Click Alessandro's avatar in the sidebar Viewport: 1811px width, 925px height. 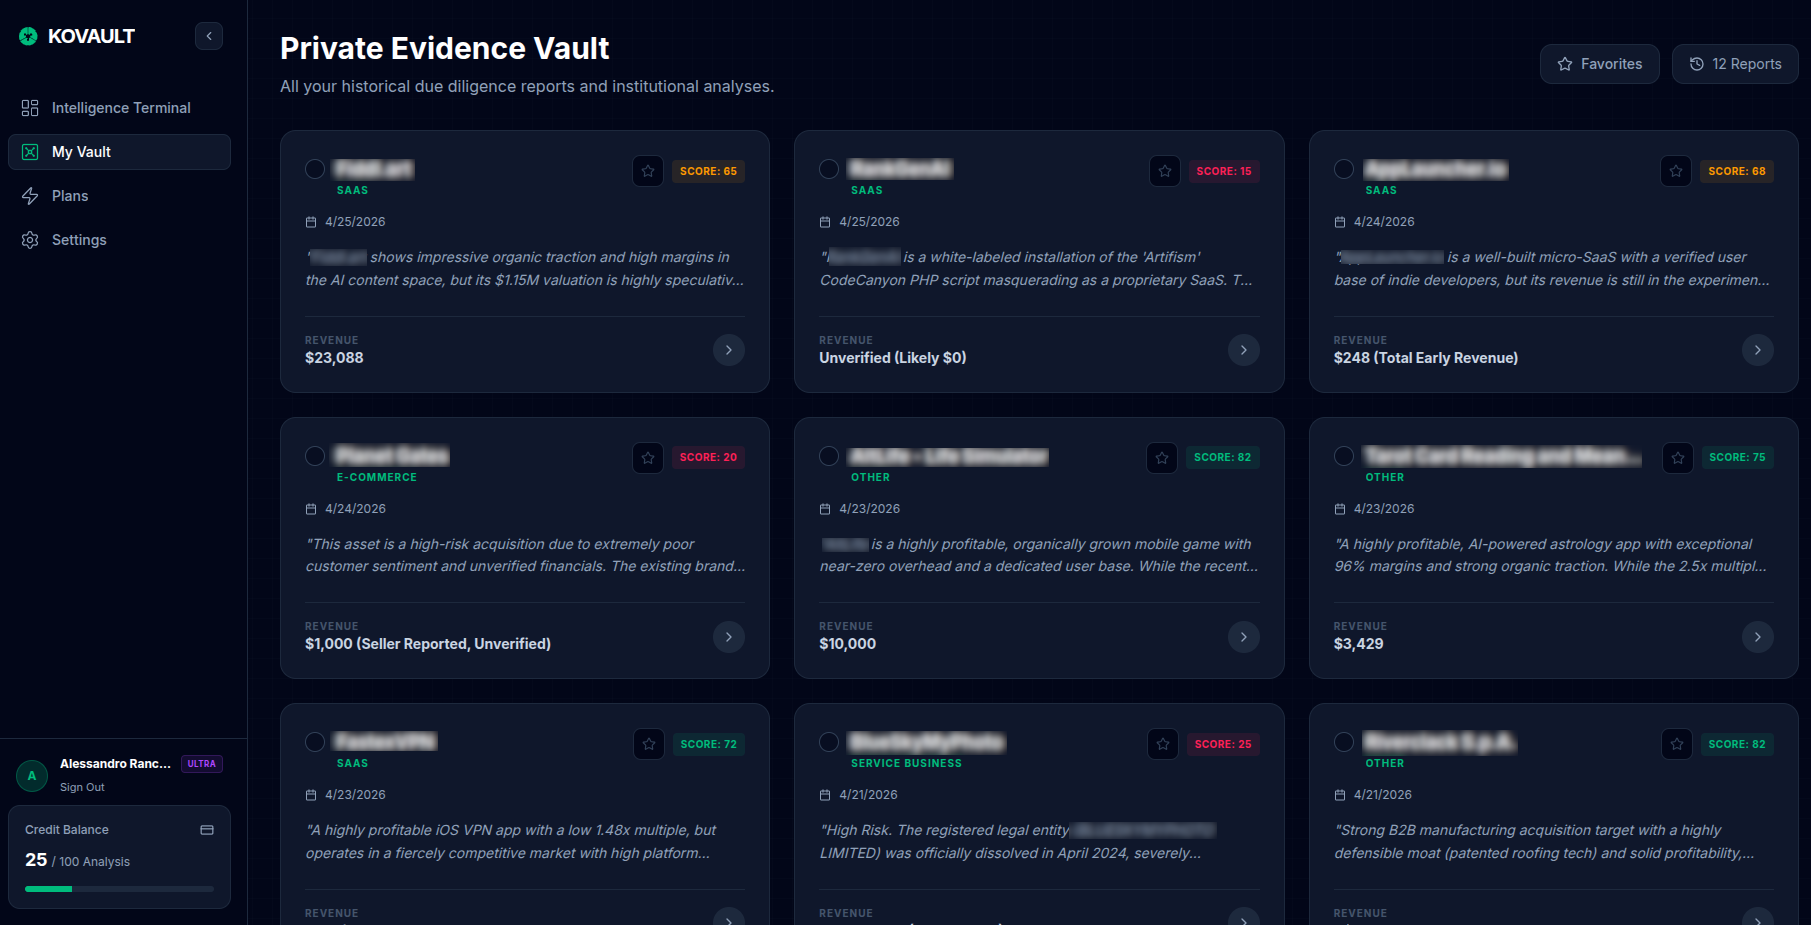pyautogui.click(x=31, y=775)
